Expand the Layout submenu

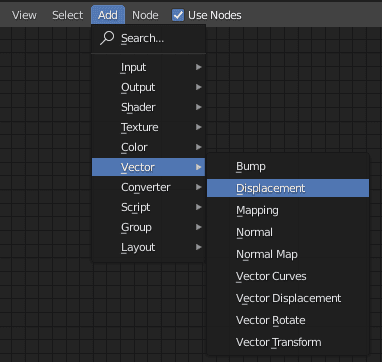click(149, 247)
